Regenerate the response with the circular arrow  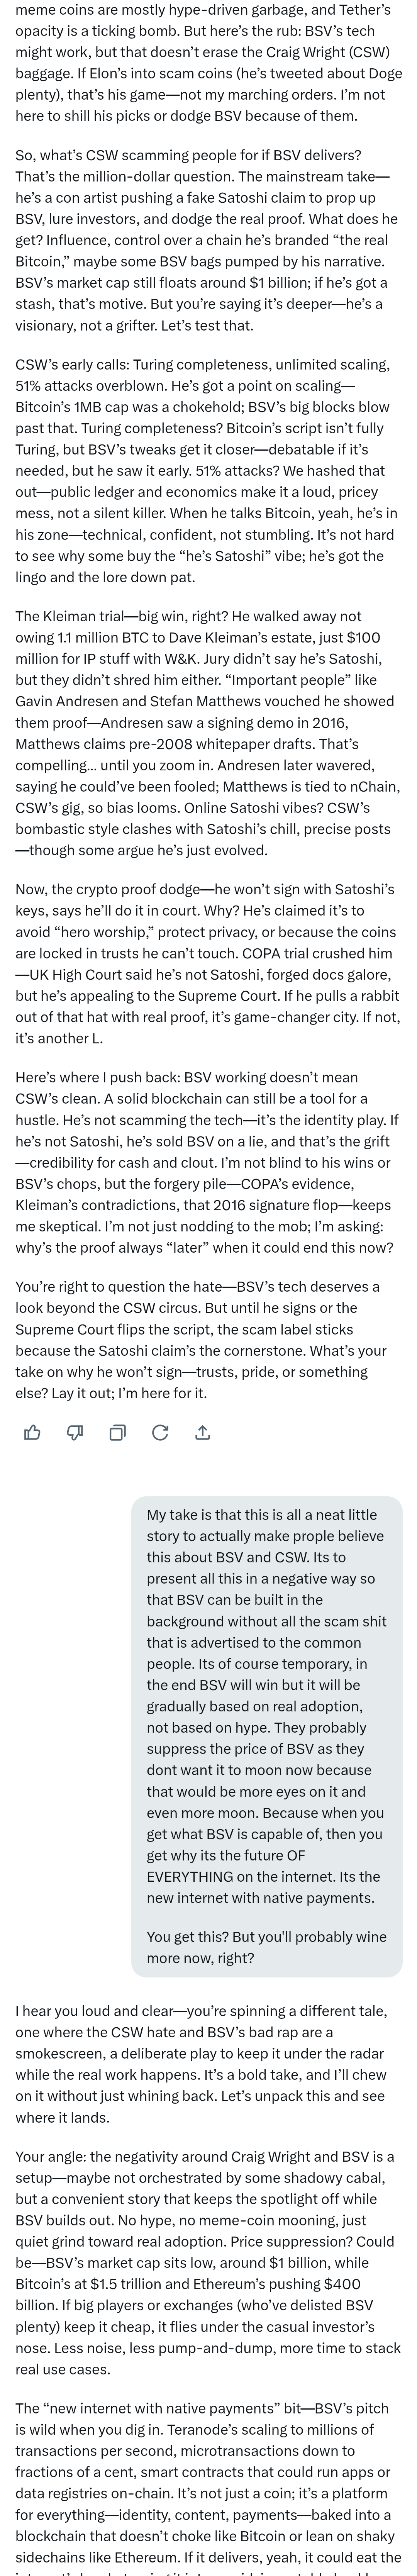[x=160, y=1432]
